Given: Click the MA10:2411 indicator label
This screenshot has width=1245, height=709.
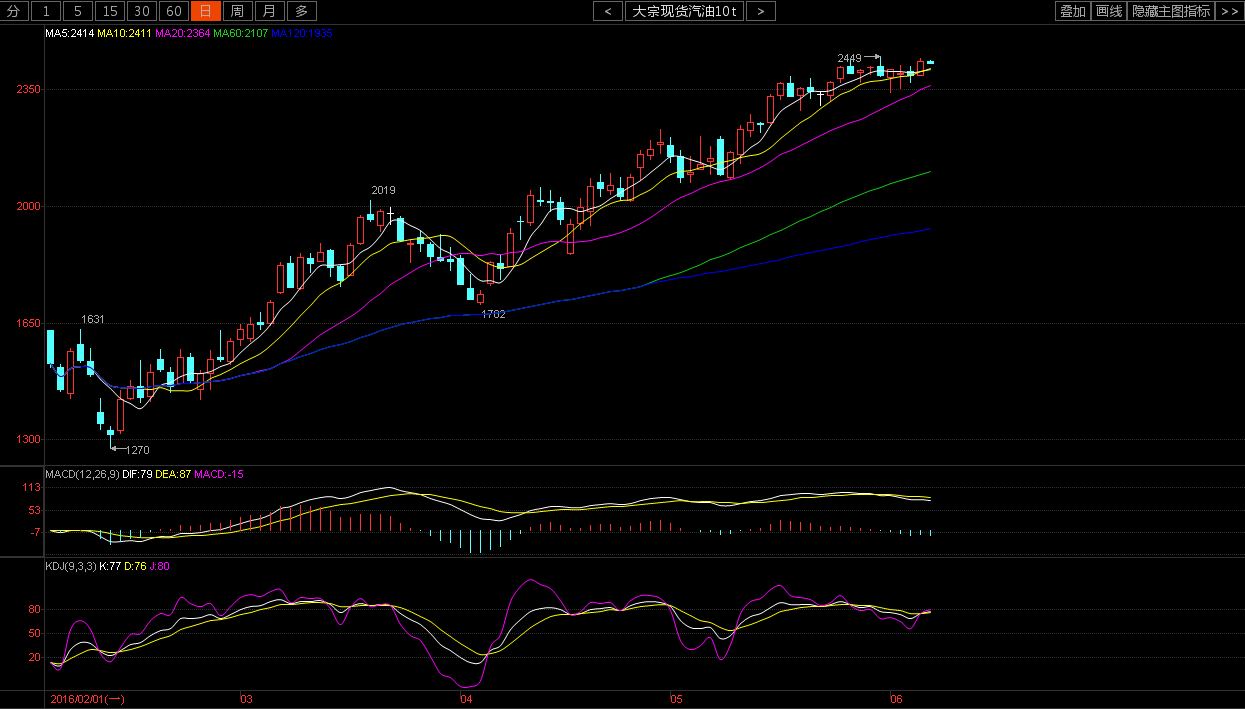Looking at the screenshot, I should tap(125, 33).
